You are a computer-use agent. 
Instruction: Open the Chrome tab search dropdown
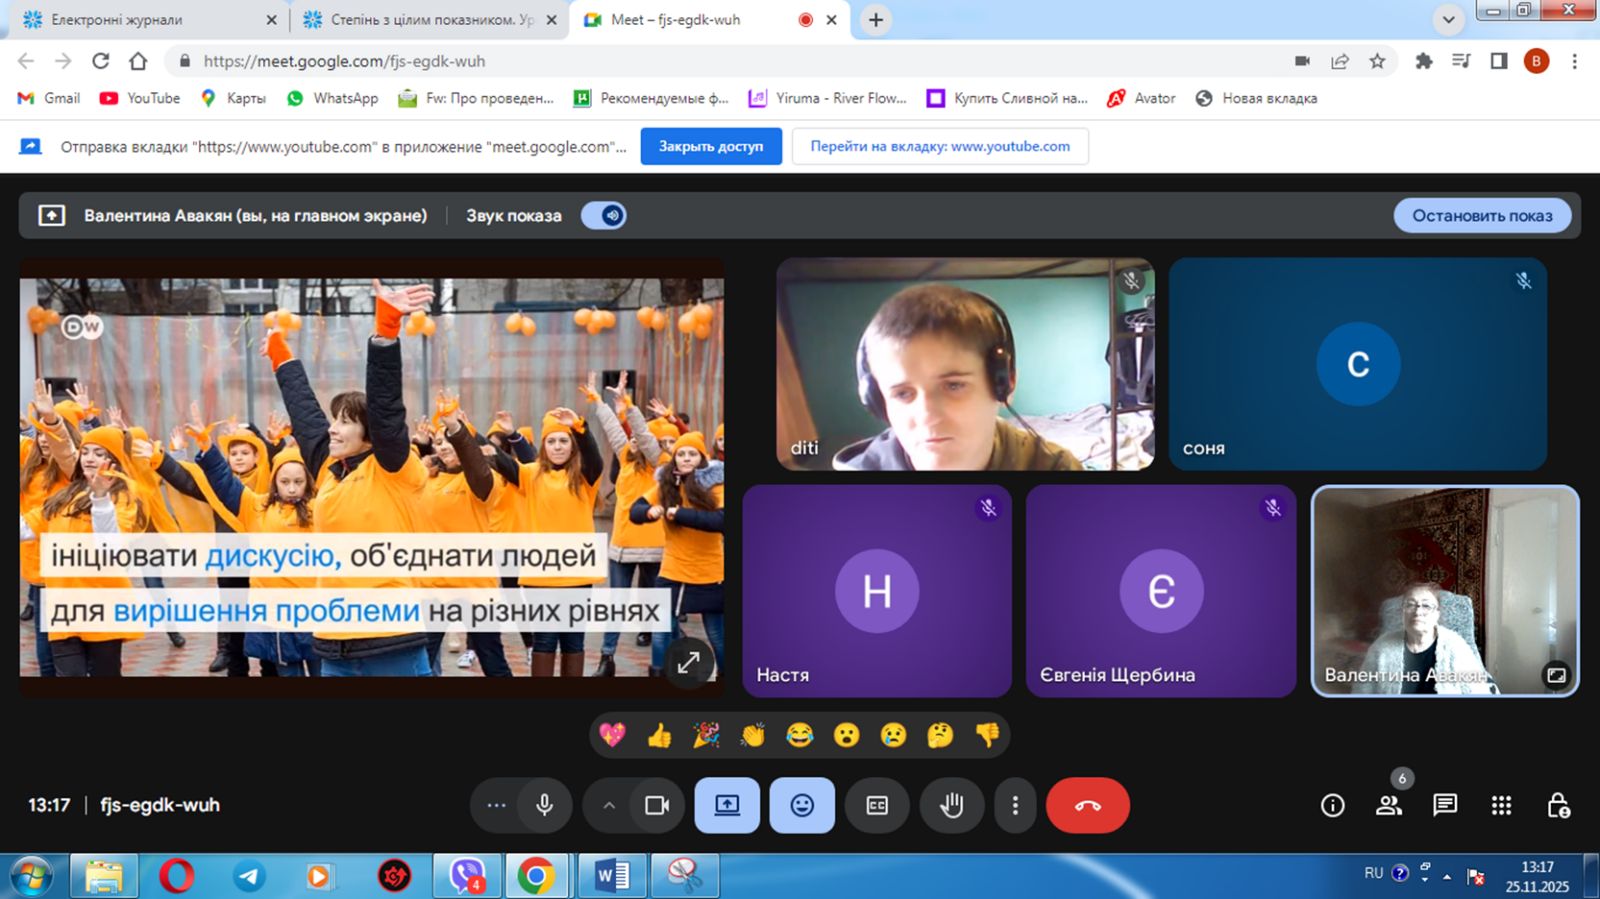tap(1448, 20)
